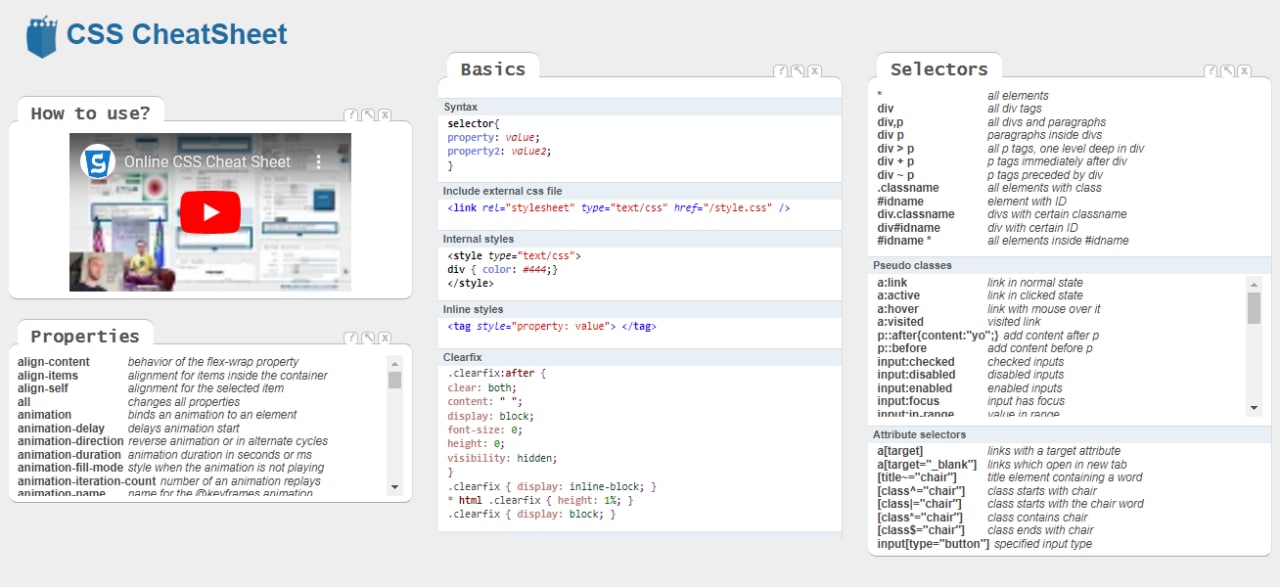
Task: Click the link rel stylesheet code line
Action: click(619, 208)
